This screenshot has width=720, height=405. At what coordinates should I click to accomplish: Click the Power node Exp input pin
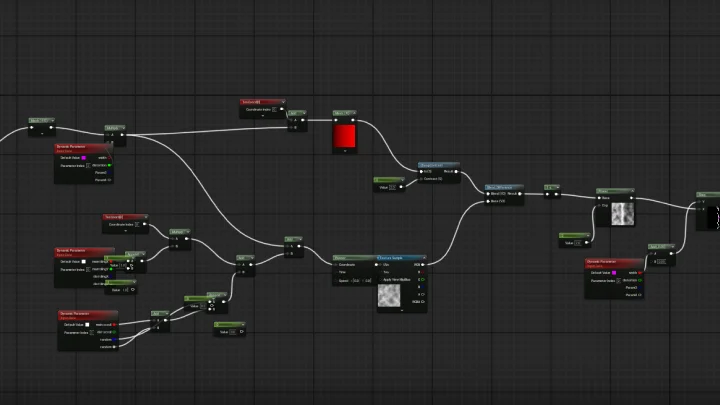pos(599,205)
